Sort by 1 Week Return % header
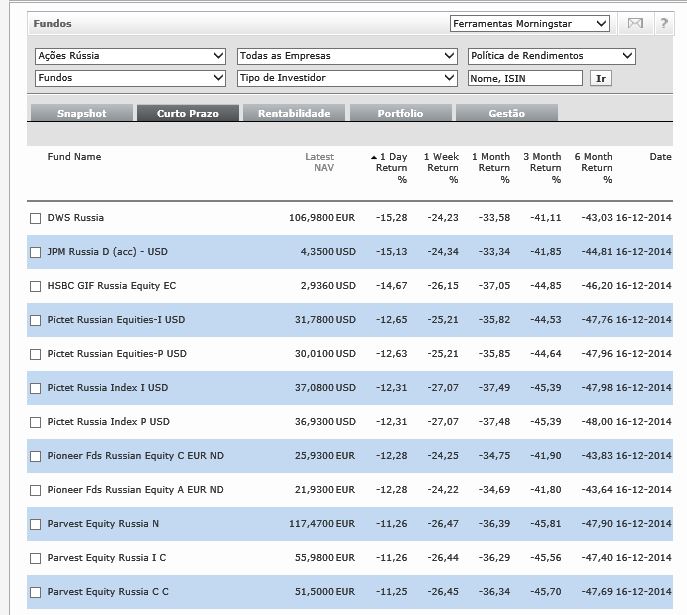Image resolution: width=687 pixels, height=615 pixels. click(x=441, y=168)
